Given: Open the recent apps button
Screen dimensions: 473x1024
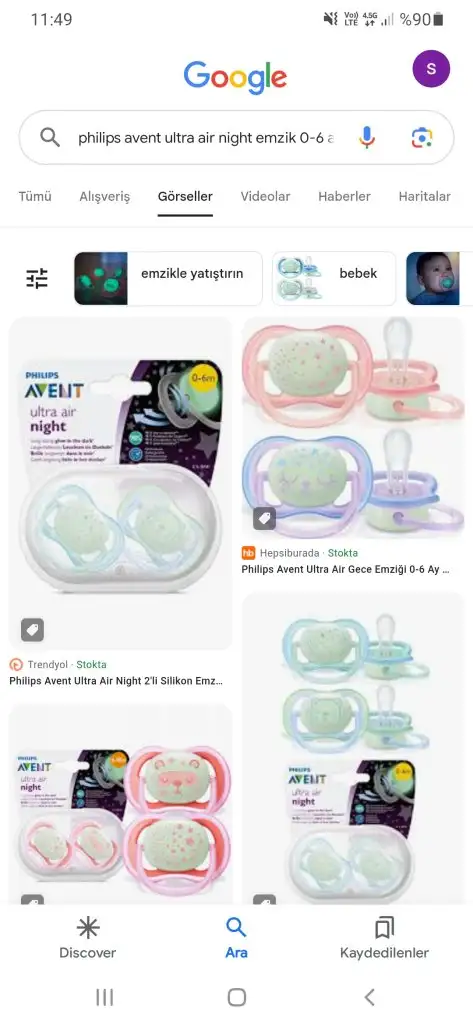Looking at the screenshot, I should 105,997.
